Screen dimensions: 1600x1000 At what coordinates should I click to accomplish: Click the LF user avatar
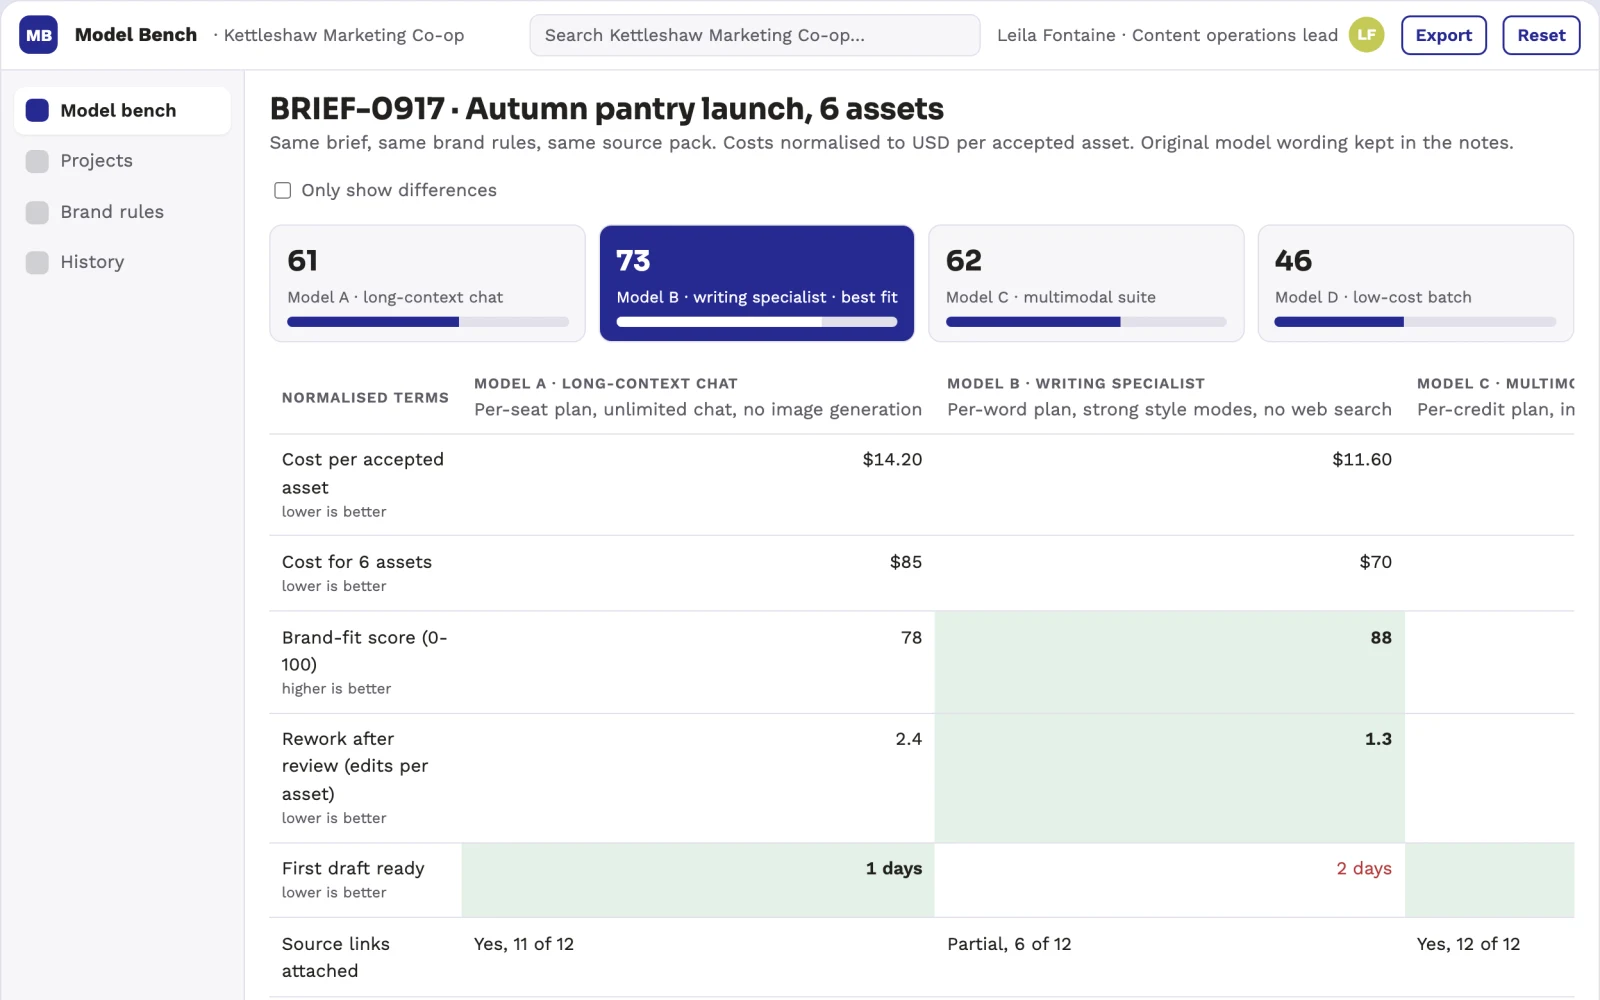coord(1366,35)
